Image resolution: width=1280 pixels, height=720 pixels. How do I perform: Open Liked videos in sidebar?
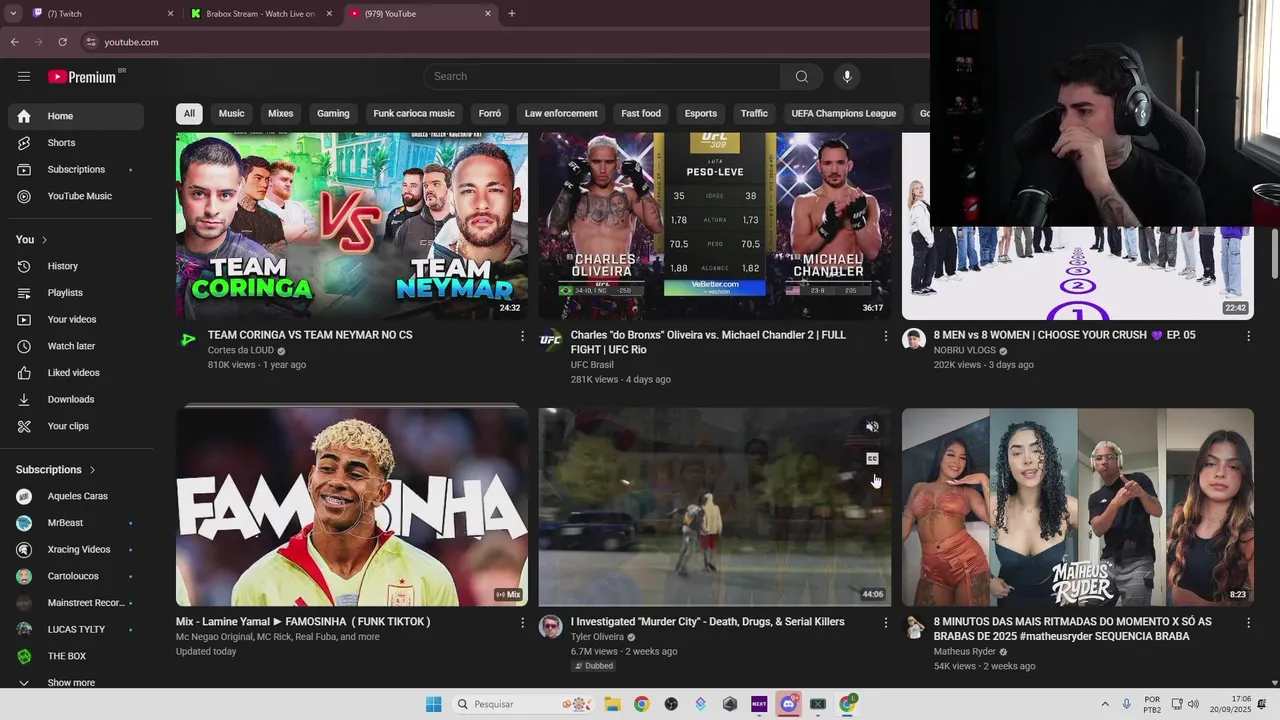click(76, 373)
